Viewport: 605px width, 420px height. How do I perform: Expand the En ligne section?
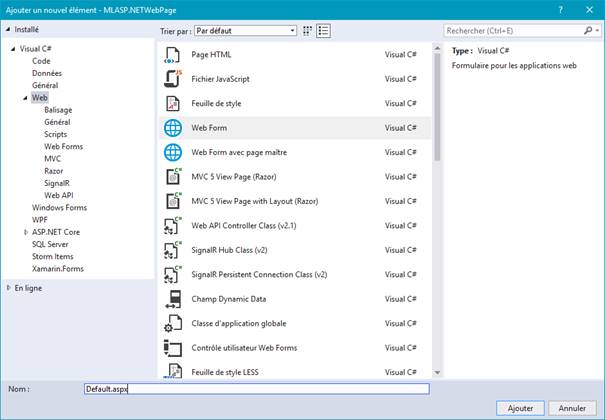pos(8,288)
